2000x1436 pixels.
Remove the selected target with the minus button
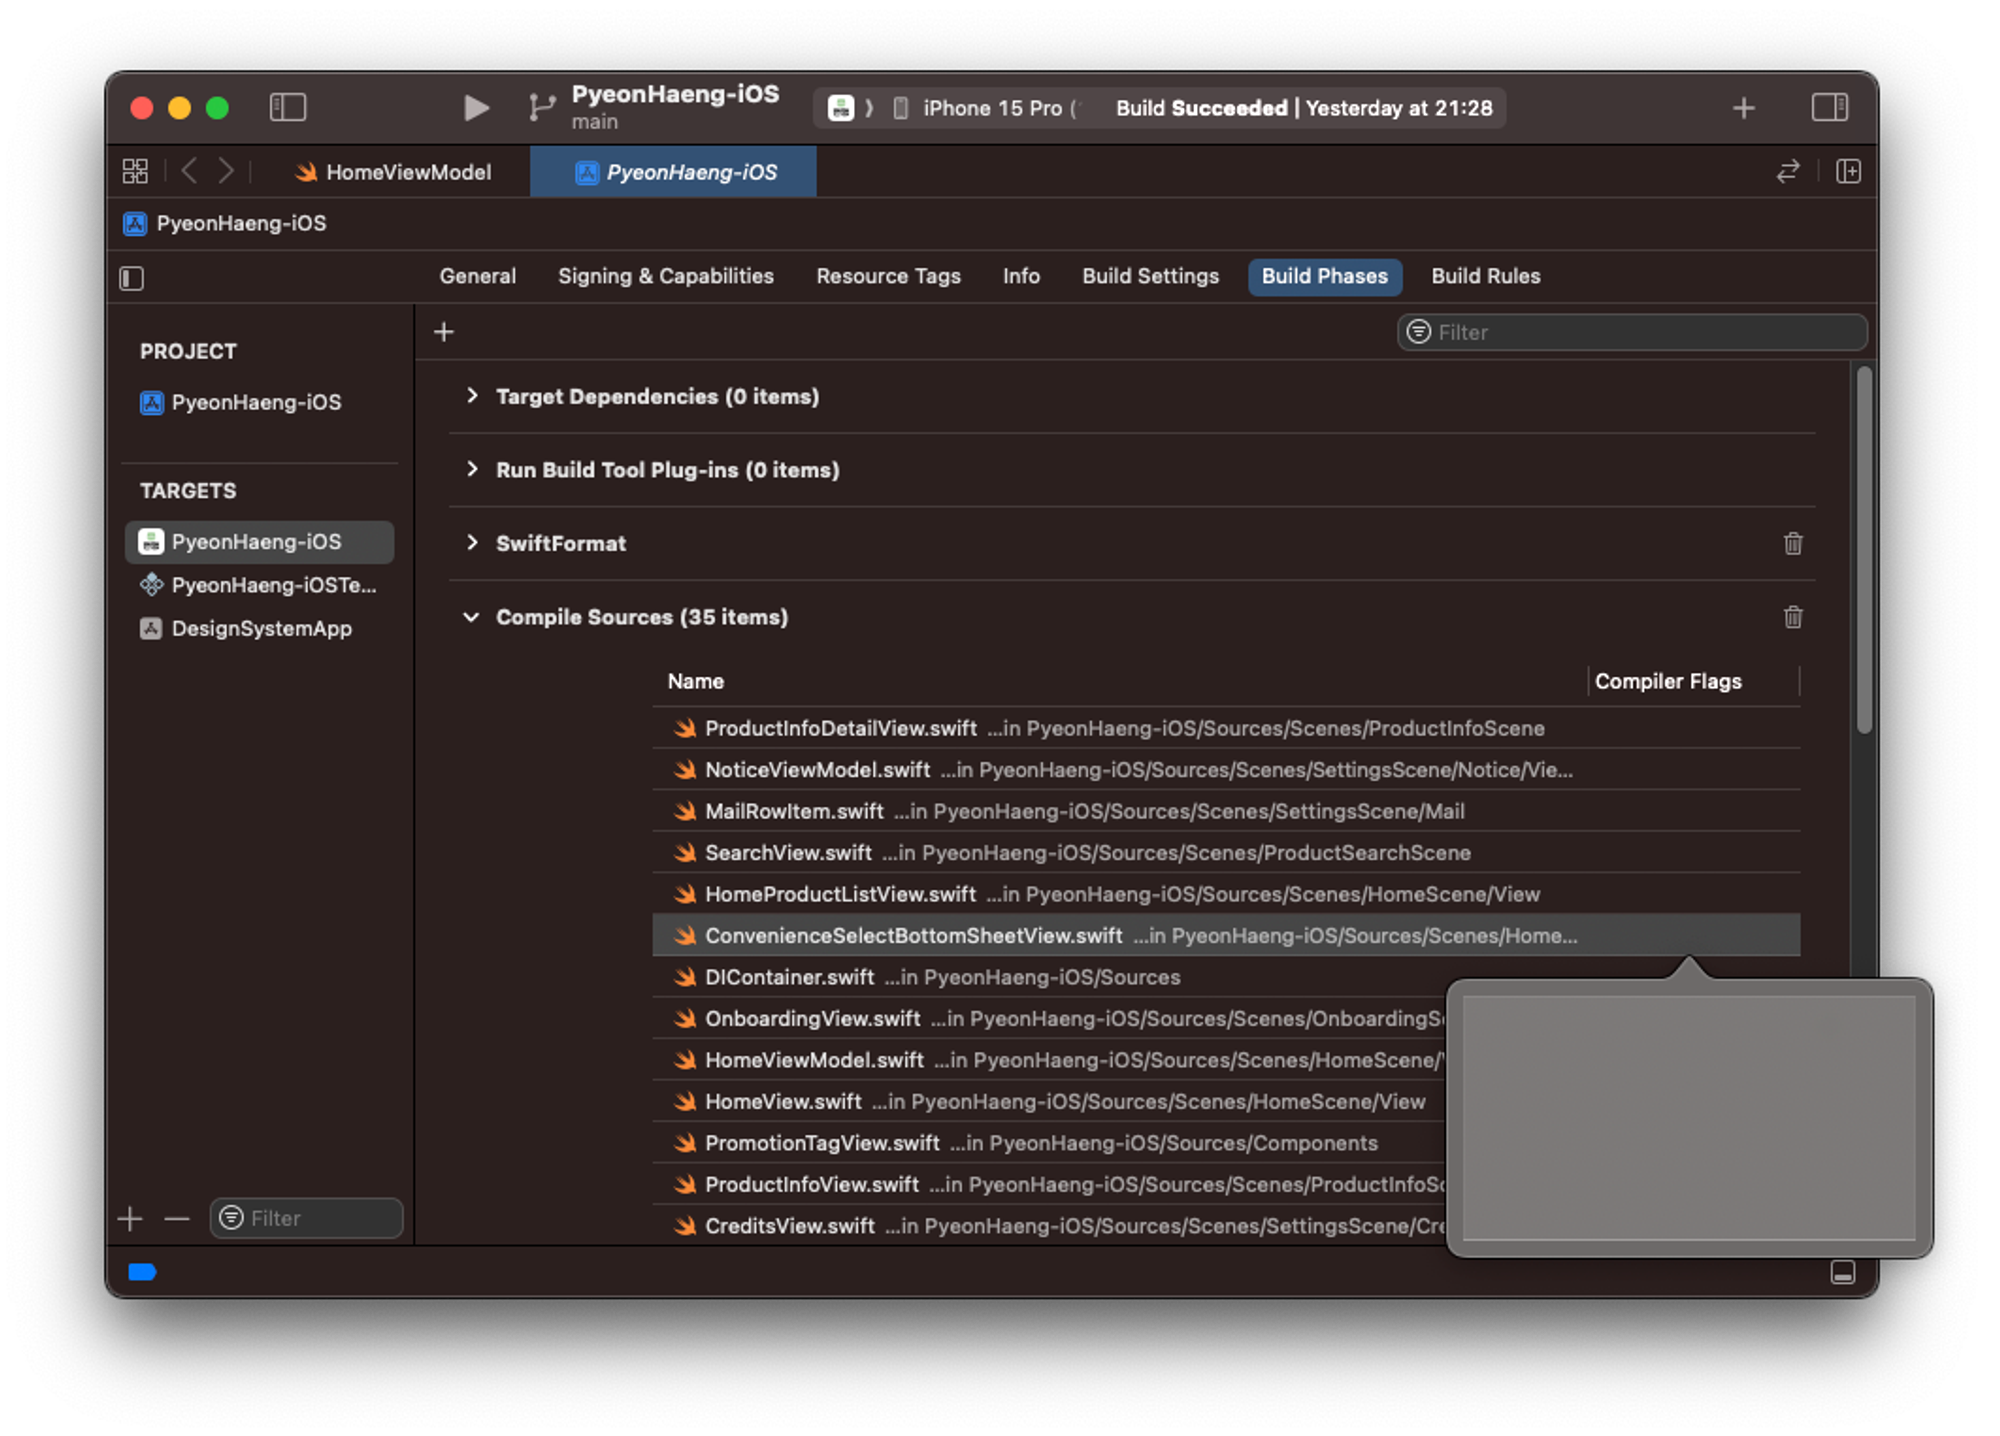[x=177, y=1218]
